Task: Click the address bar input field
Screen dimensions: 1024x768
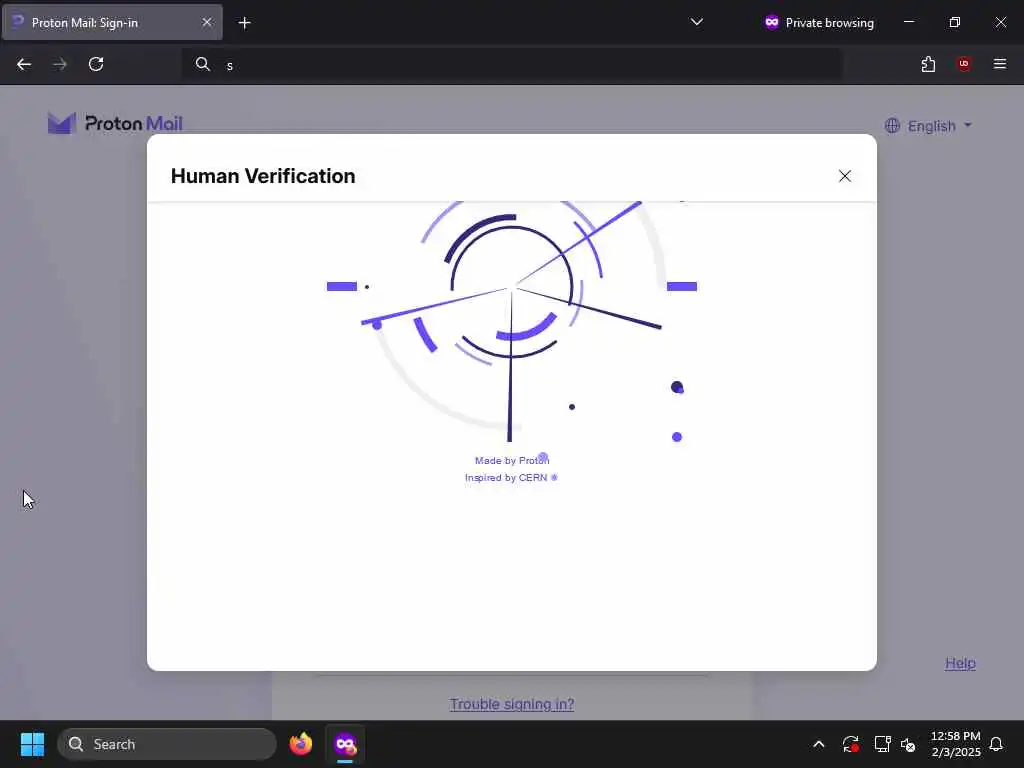Action: pos(512,65)
